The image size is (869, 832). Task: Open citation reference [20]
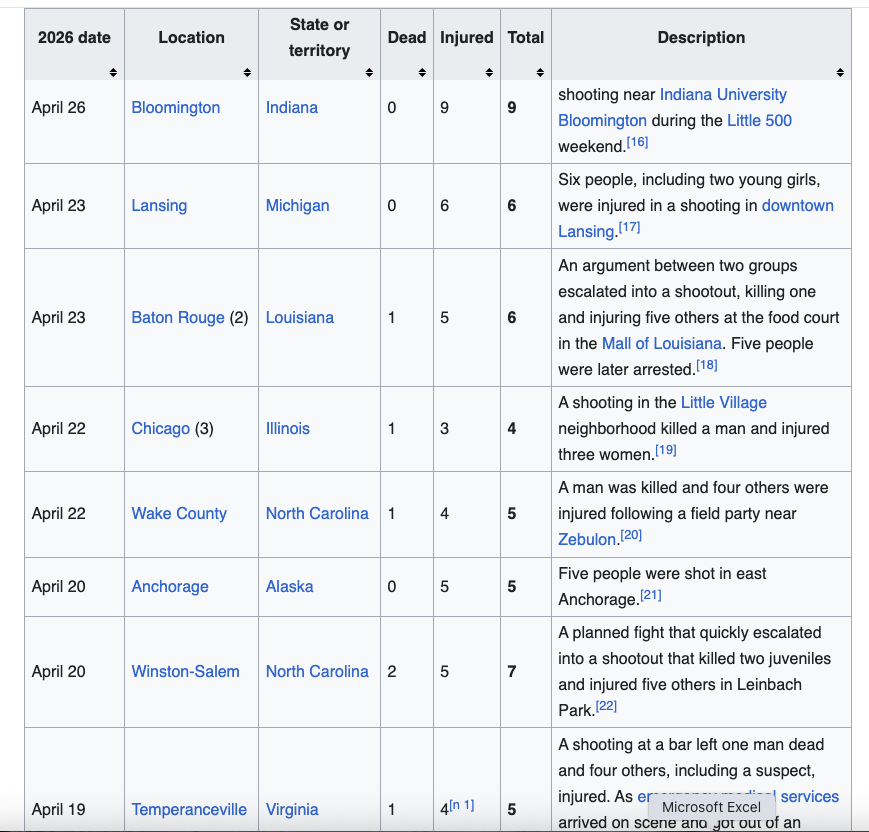[631, 535]
